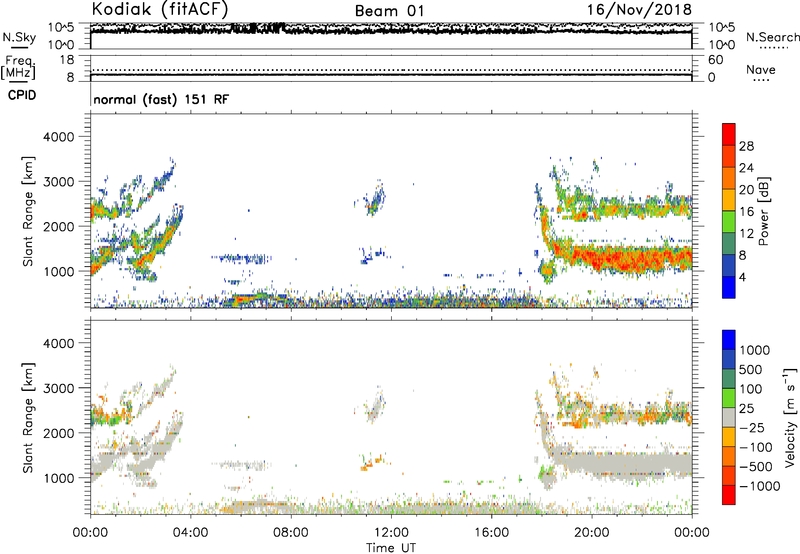
Task: Click the Velocity [m s-1] colorbar title
Action: (x=790, y=418)
